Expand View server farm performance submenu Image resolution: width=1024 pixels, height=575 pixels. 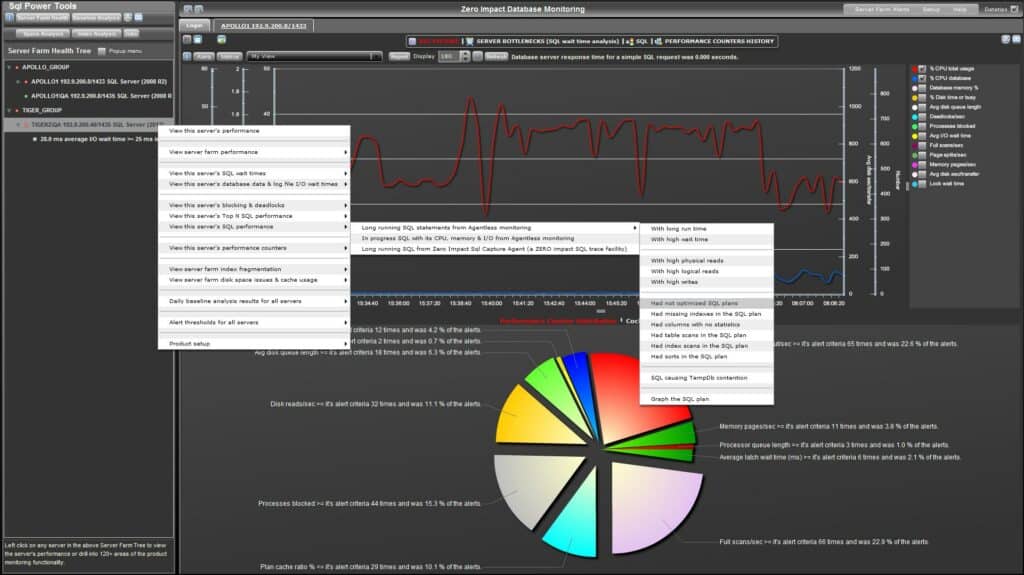[254, 152]
